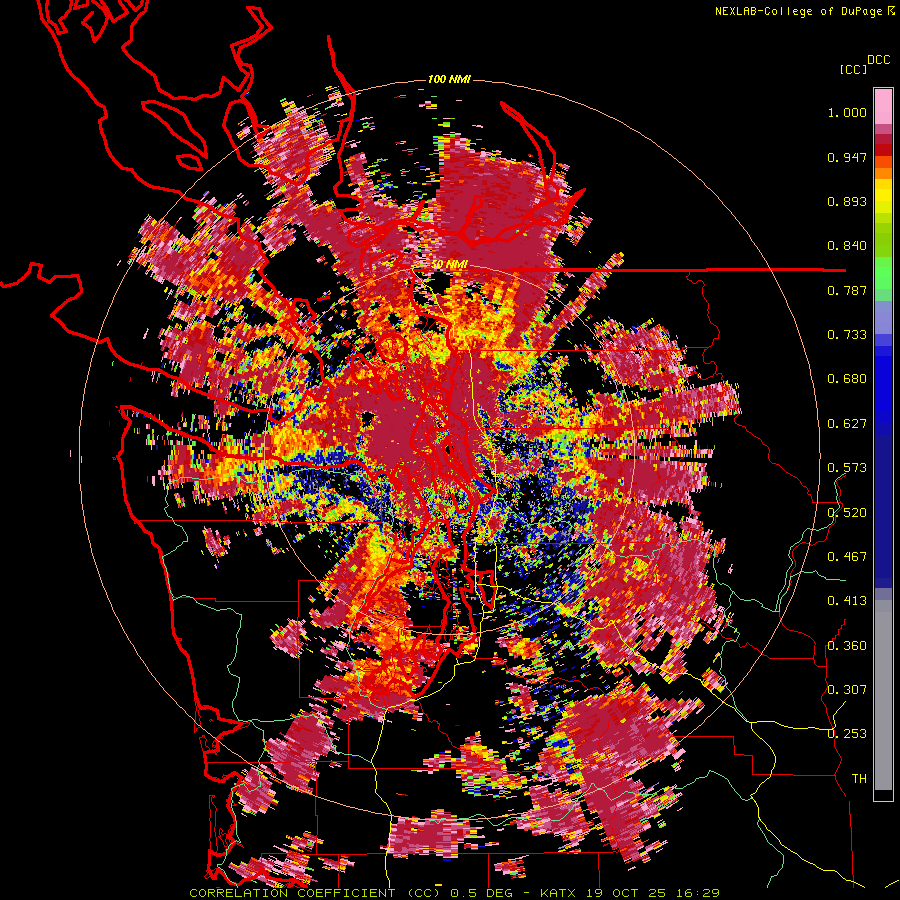Click the TH legend label

859,779
